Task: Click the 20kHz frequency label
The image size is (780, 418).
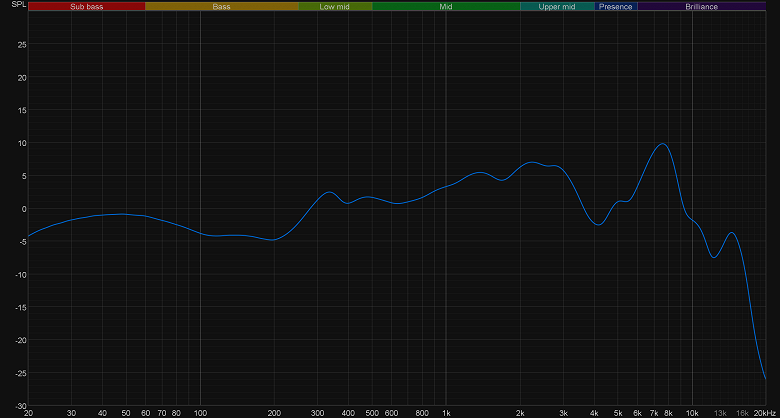Action: click(x=767, y=413)
